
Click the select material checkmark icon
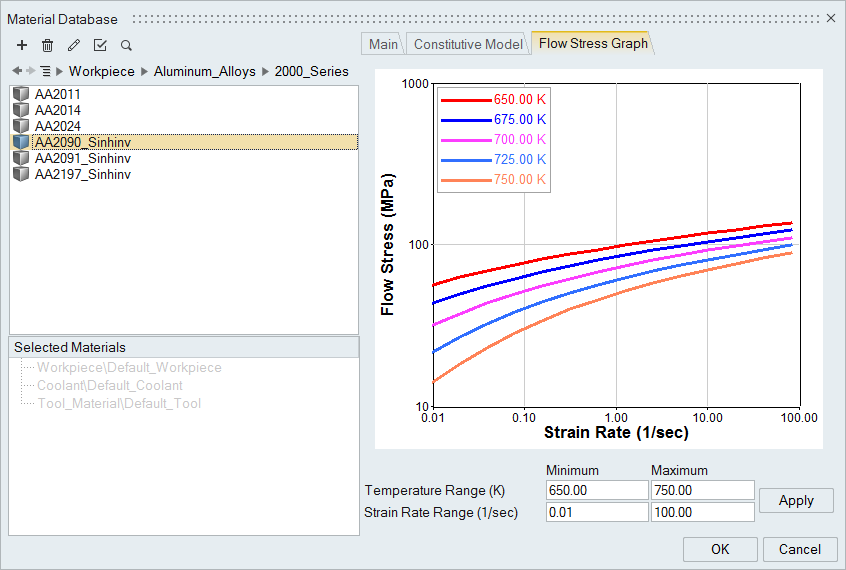coord(100,45)
